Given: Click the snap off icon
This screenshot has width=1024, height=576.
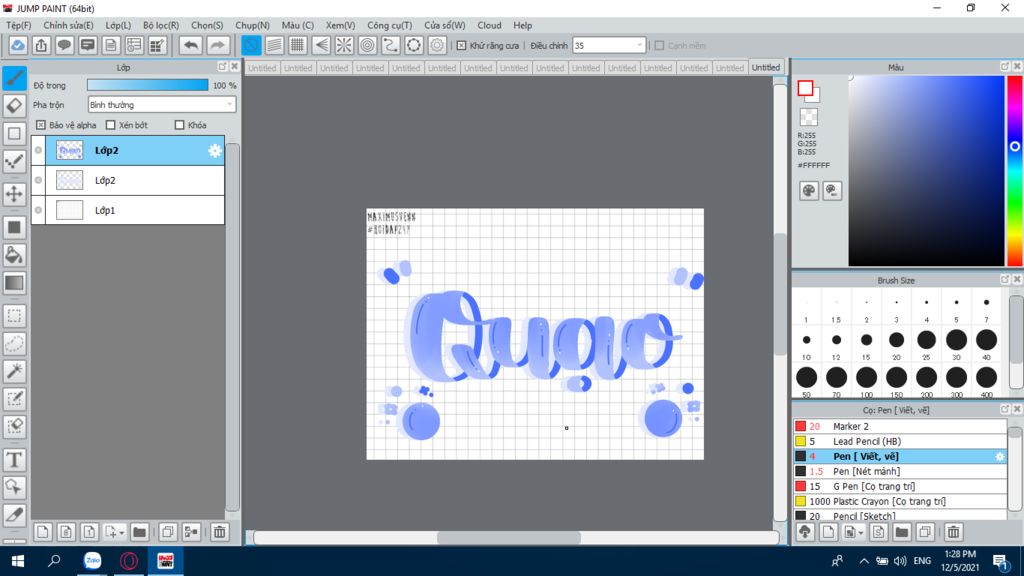Looking at the screenshot, I should (251, 45).
